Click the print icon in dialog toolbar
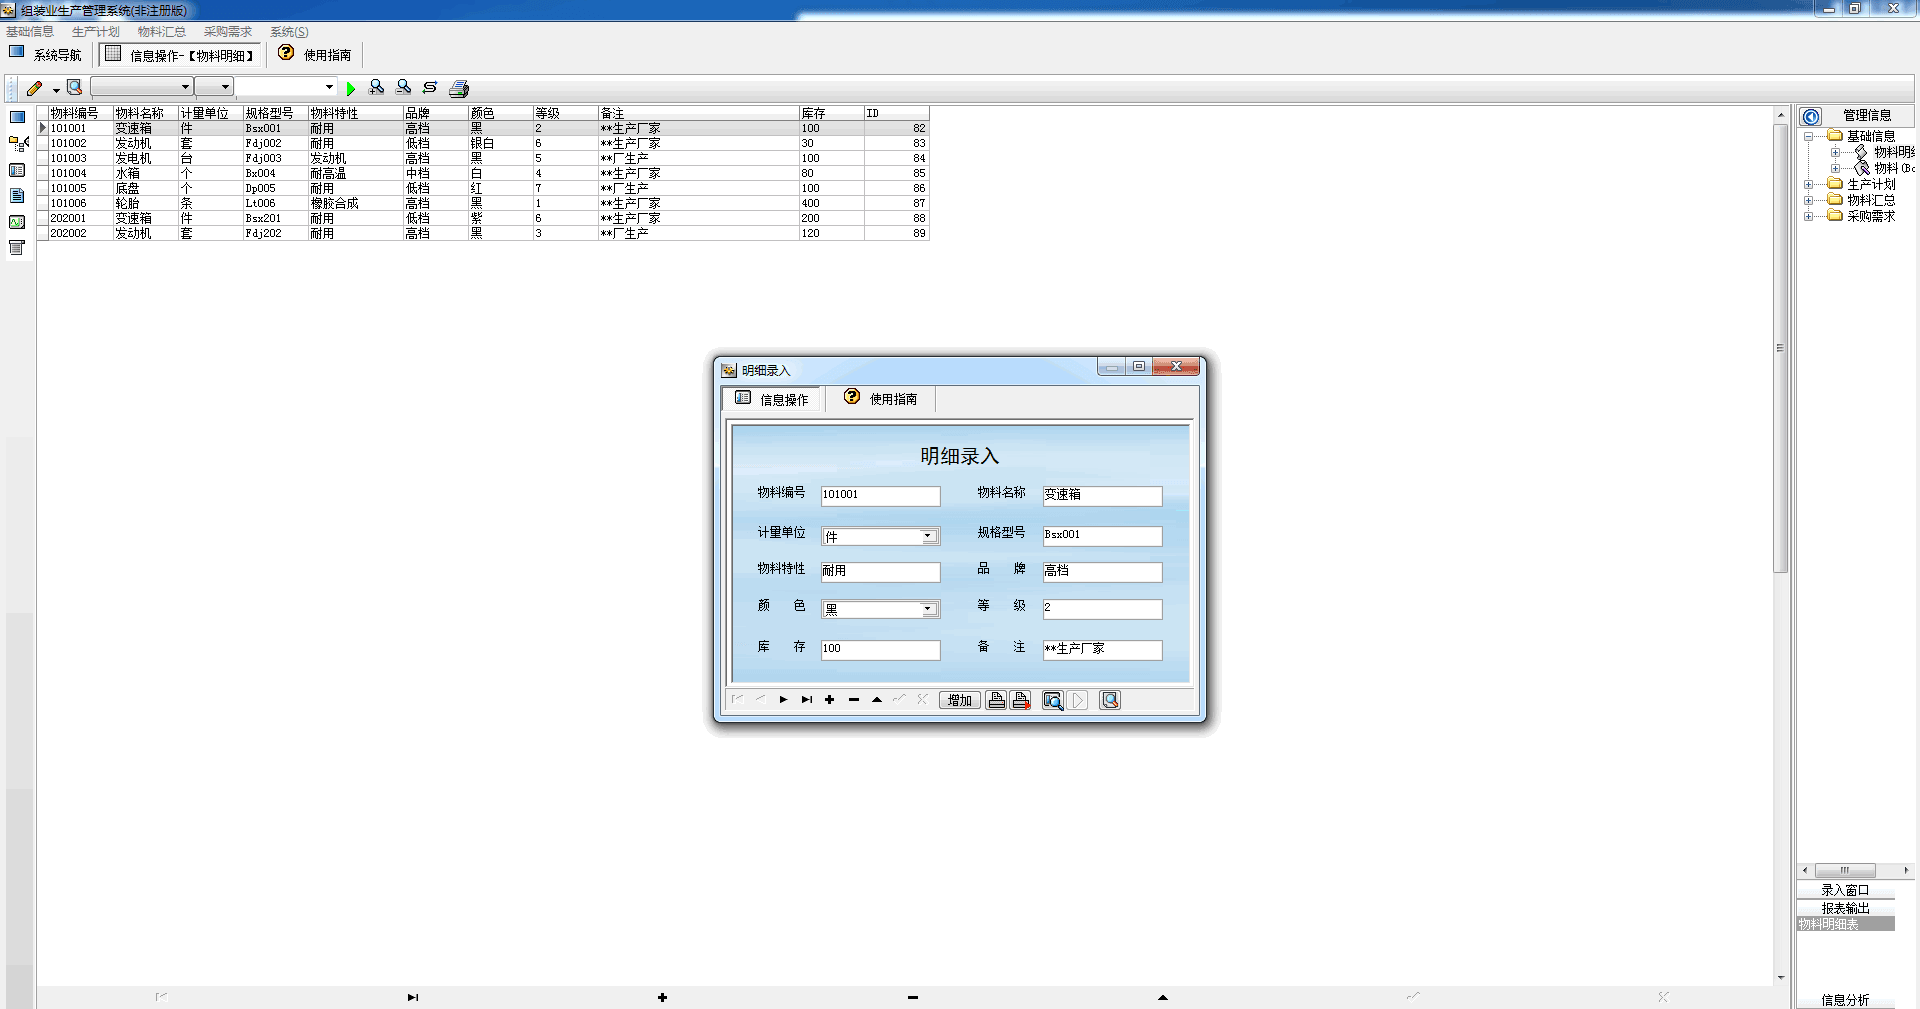This screenshot has width=1920, height=1009. [996, 700]
